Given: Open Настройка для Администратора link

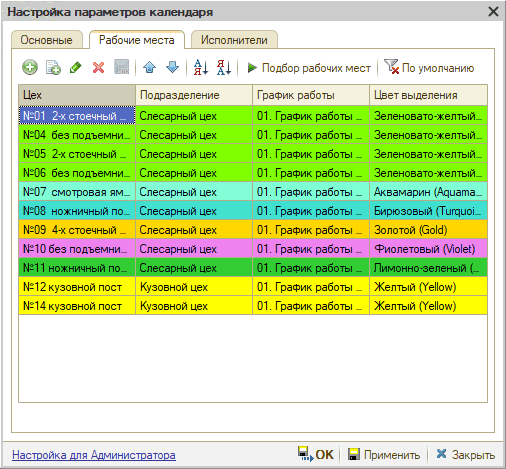Looking at the screenshot, I should [94, 455].
